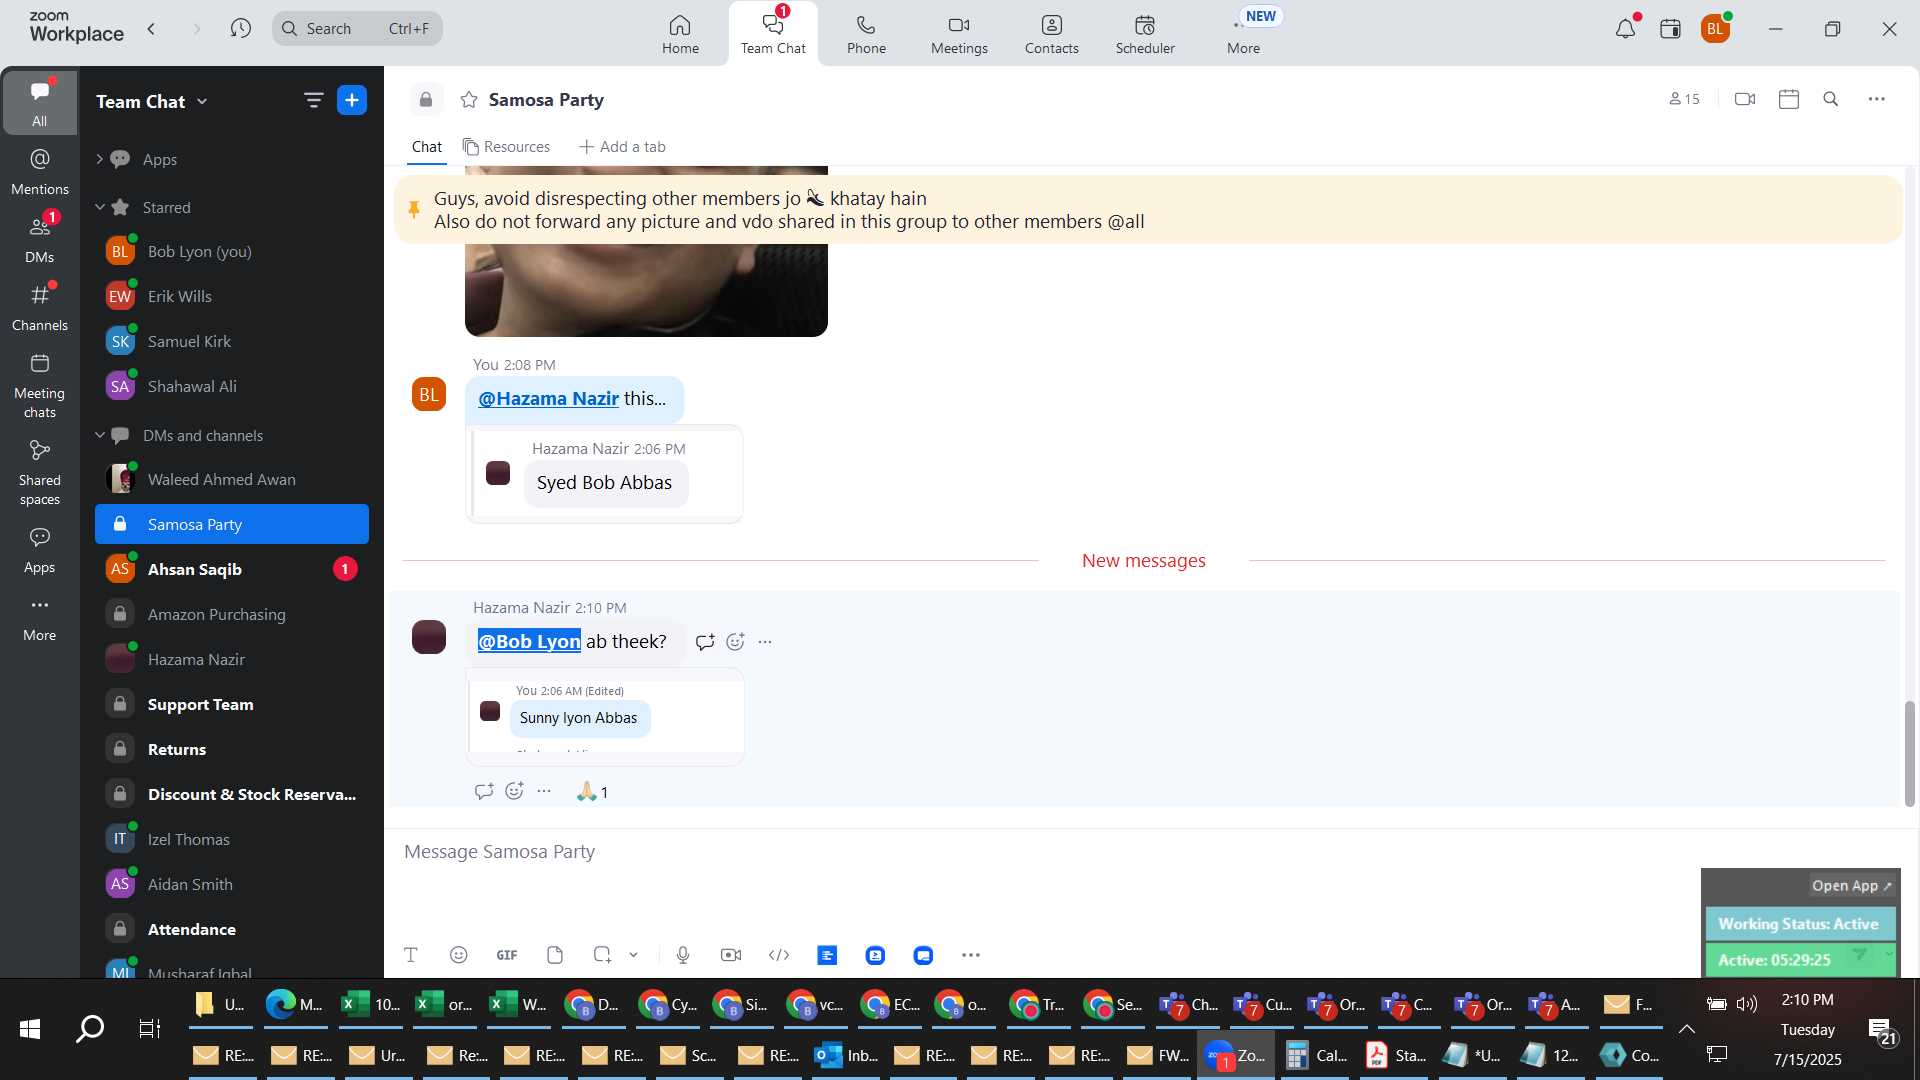The image size is (1920, 1080).
Task: Open the DMs sidebar section
Action: pyautogui.click(x=40, y=240)
